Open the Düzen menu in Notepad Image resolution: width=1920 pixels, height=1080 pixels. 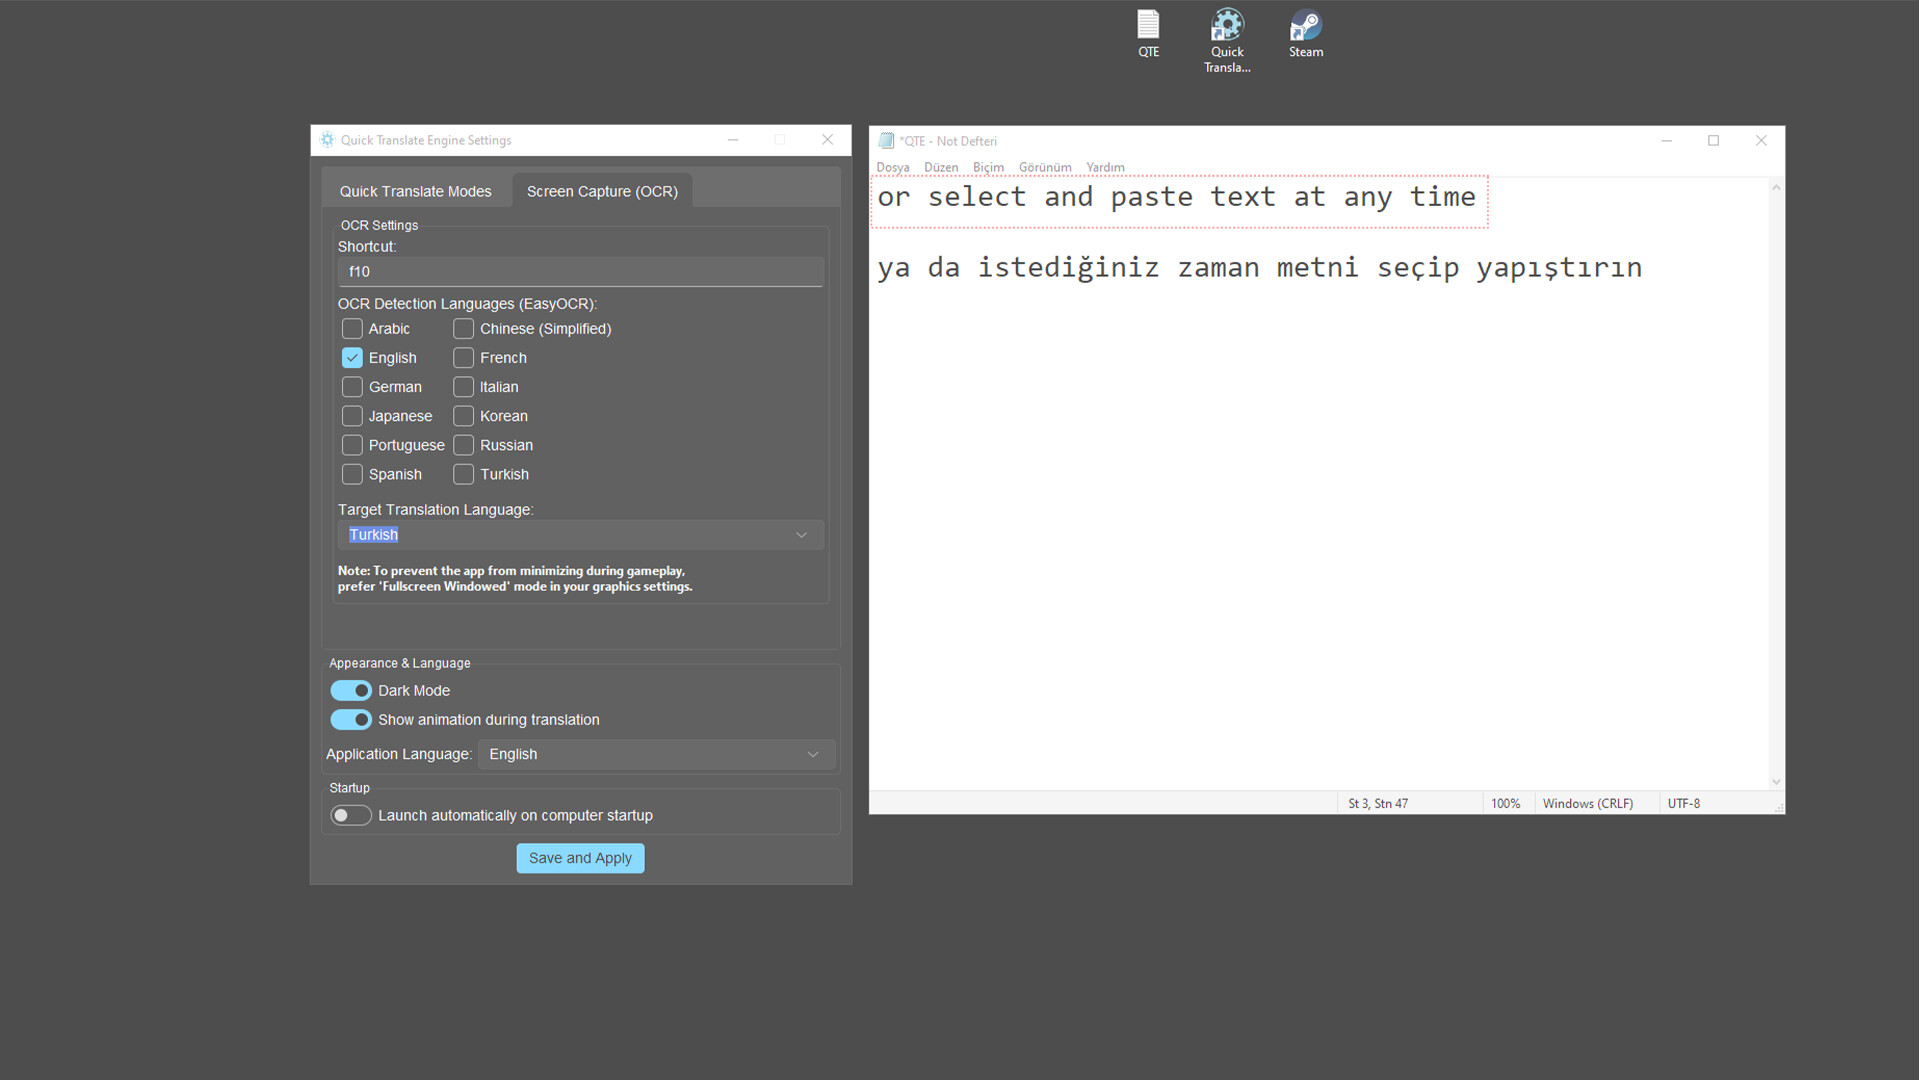click(x=941, y=167)
